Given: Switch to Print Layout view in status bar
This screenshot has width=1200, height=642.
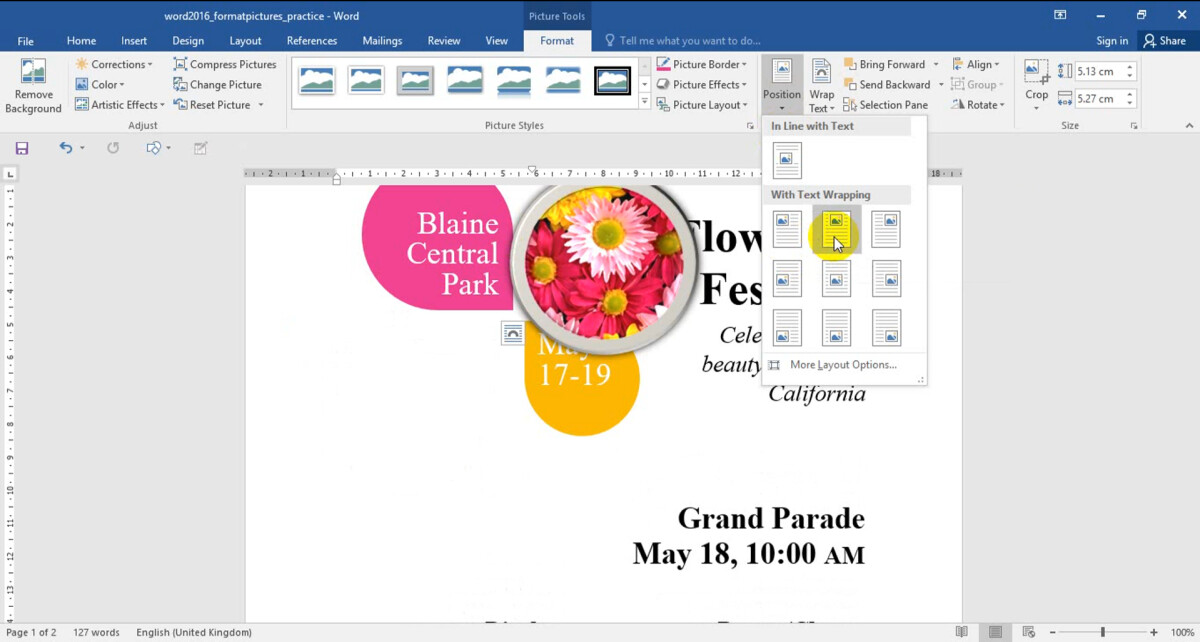Looking at the screenshot, I should (995, 632).
